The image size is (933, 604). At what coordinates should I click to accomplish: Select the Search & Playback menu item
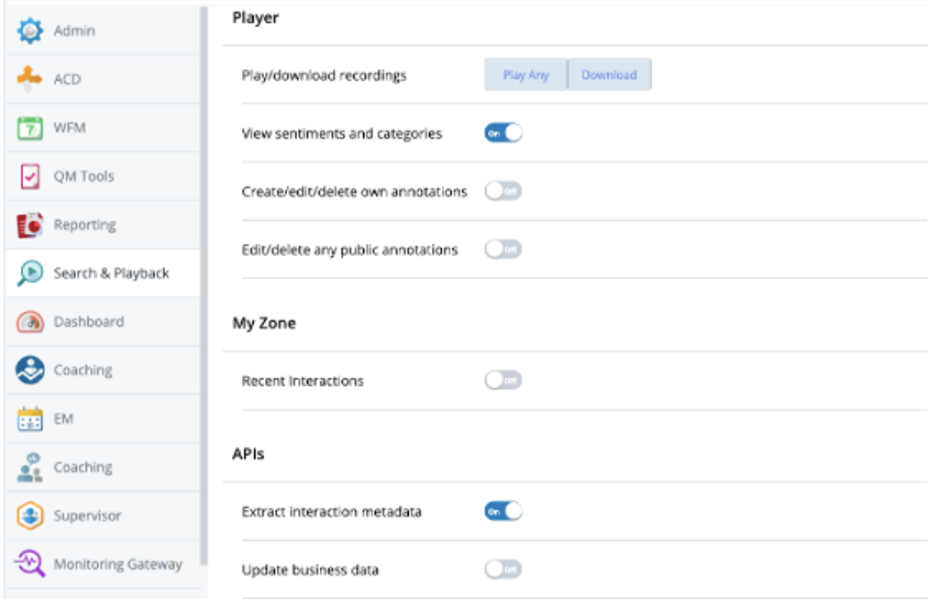point(103,273)
